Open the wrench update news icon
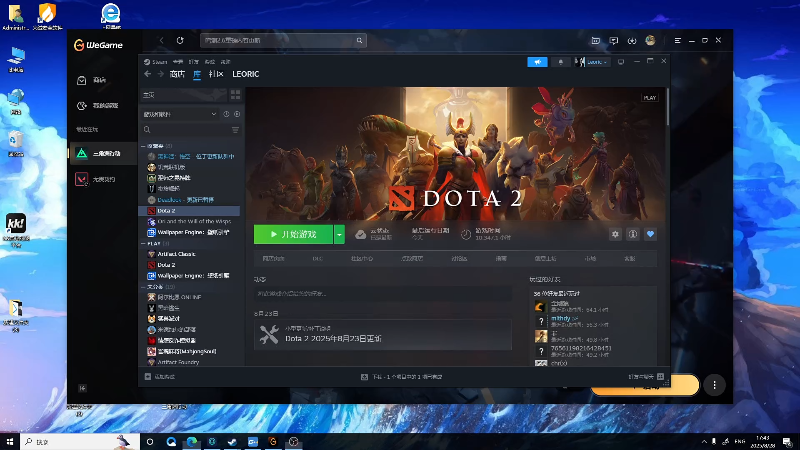 tap(269, 335)
